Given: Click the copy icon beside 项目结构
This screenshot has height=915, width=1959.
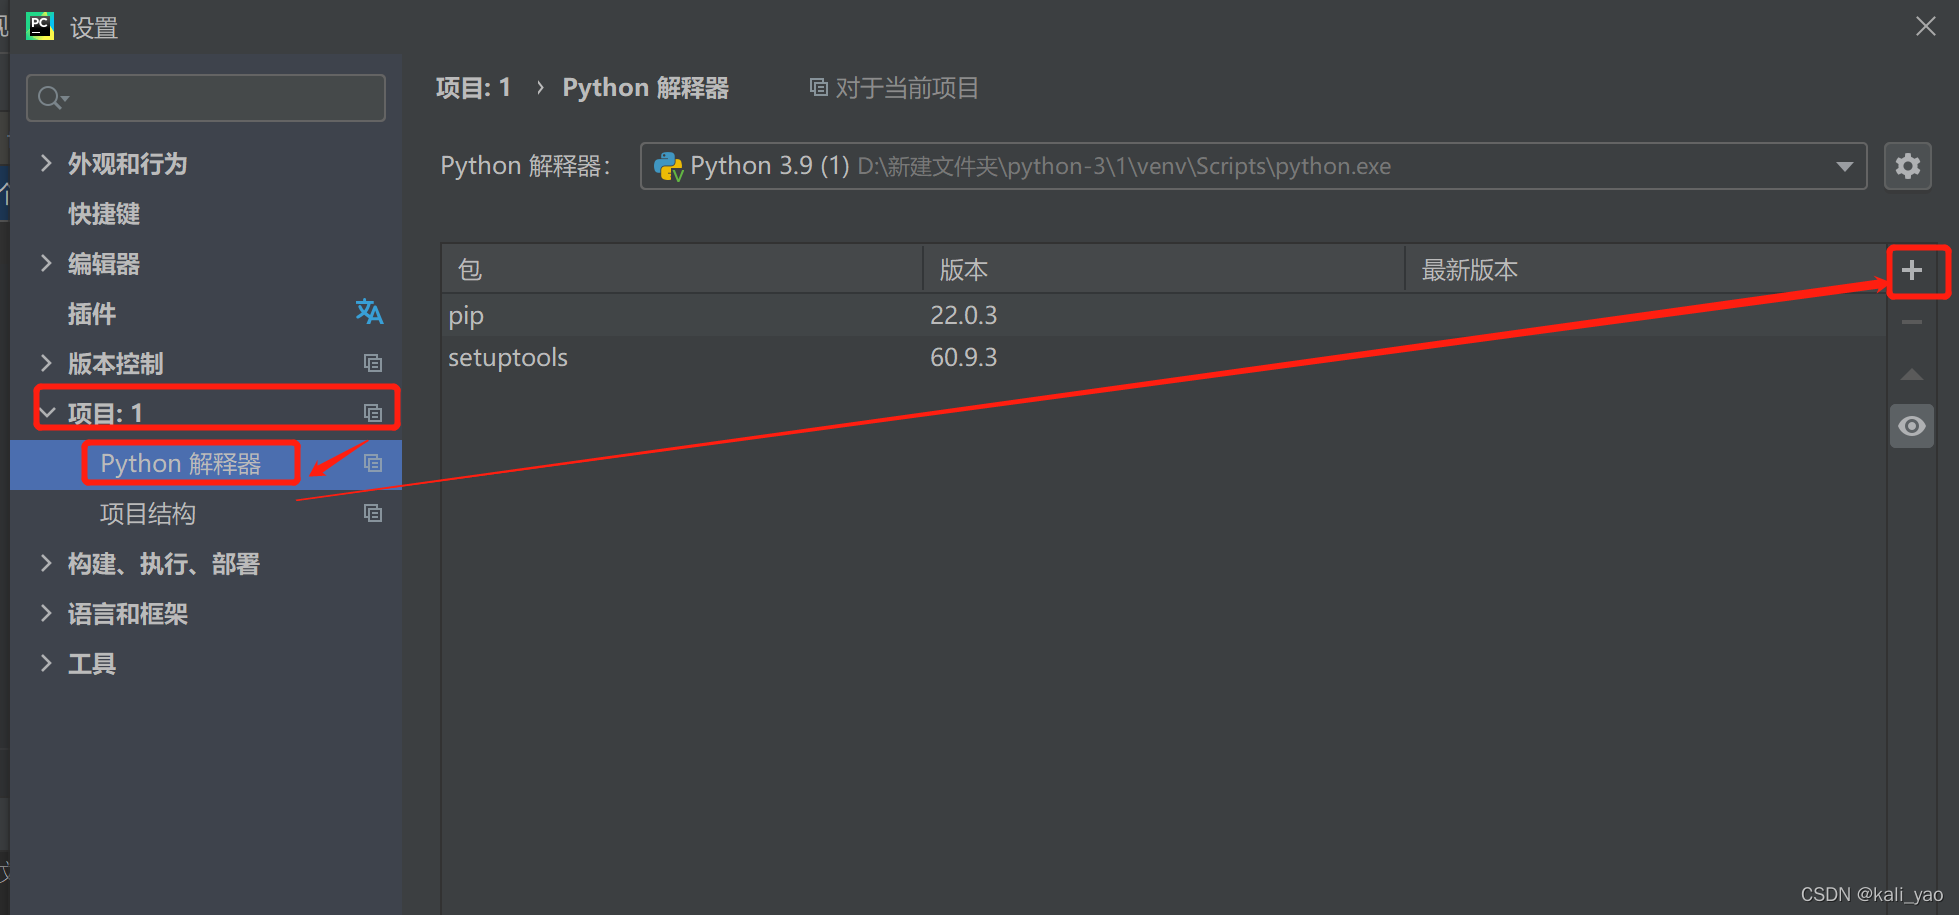Looking at the screenshot, I should 373,513.
